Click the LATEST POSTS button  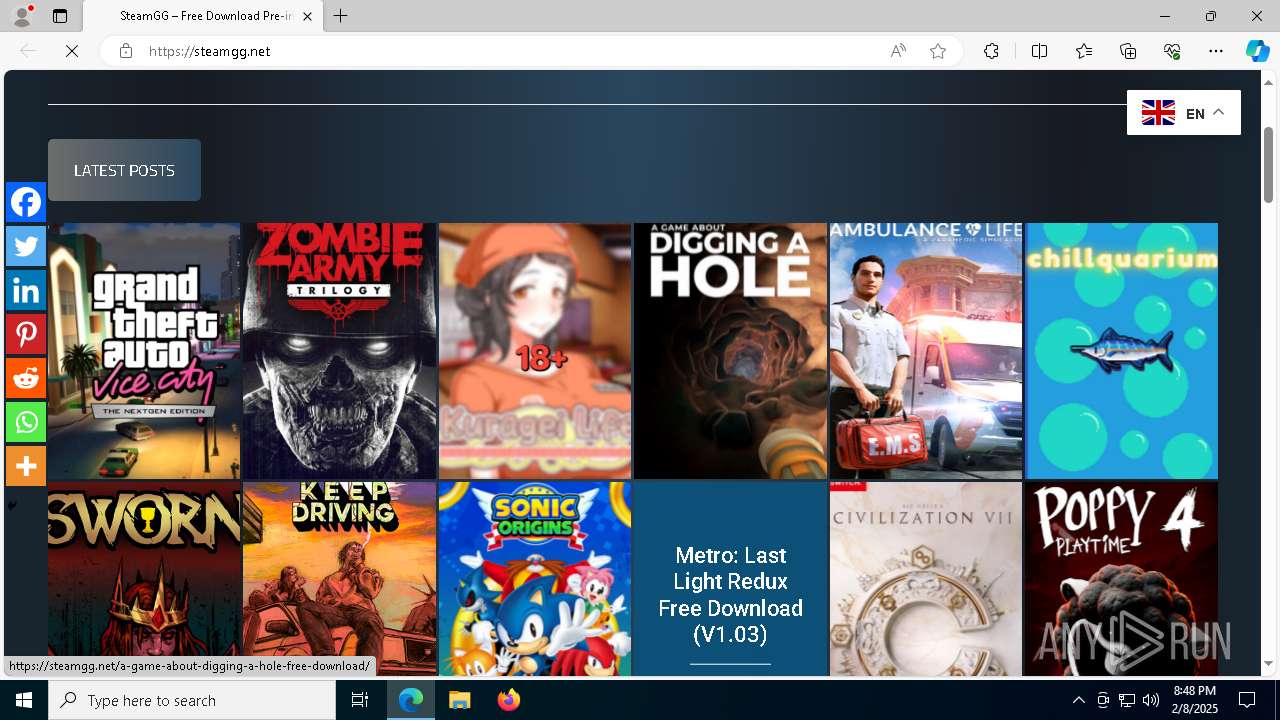124,170
